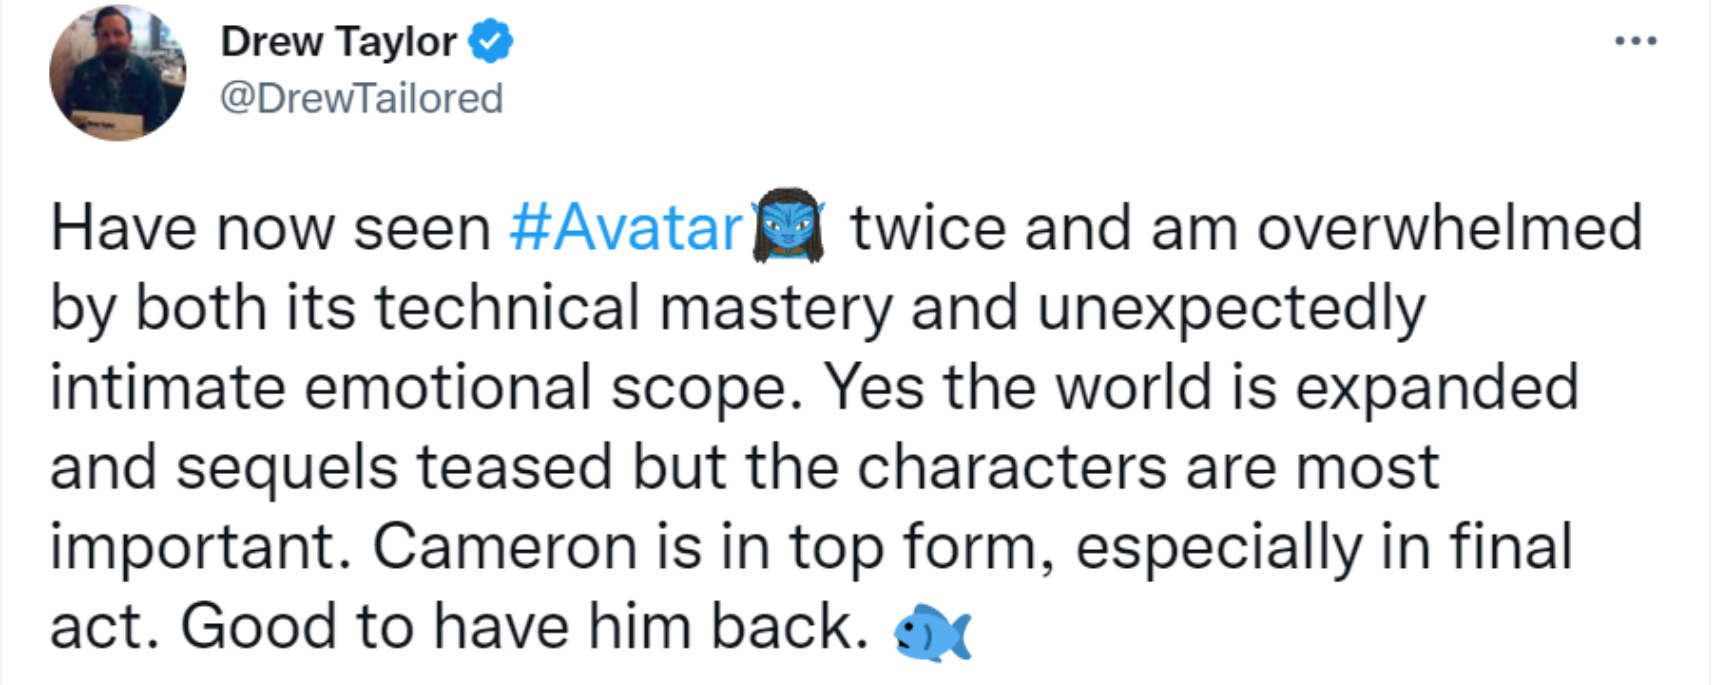Click the opening words "Have now seen"
The height and width of the screenshot is (685, 1715).
270,229
